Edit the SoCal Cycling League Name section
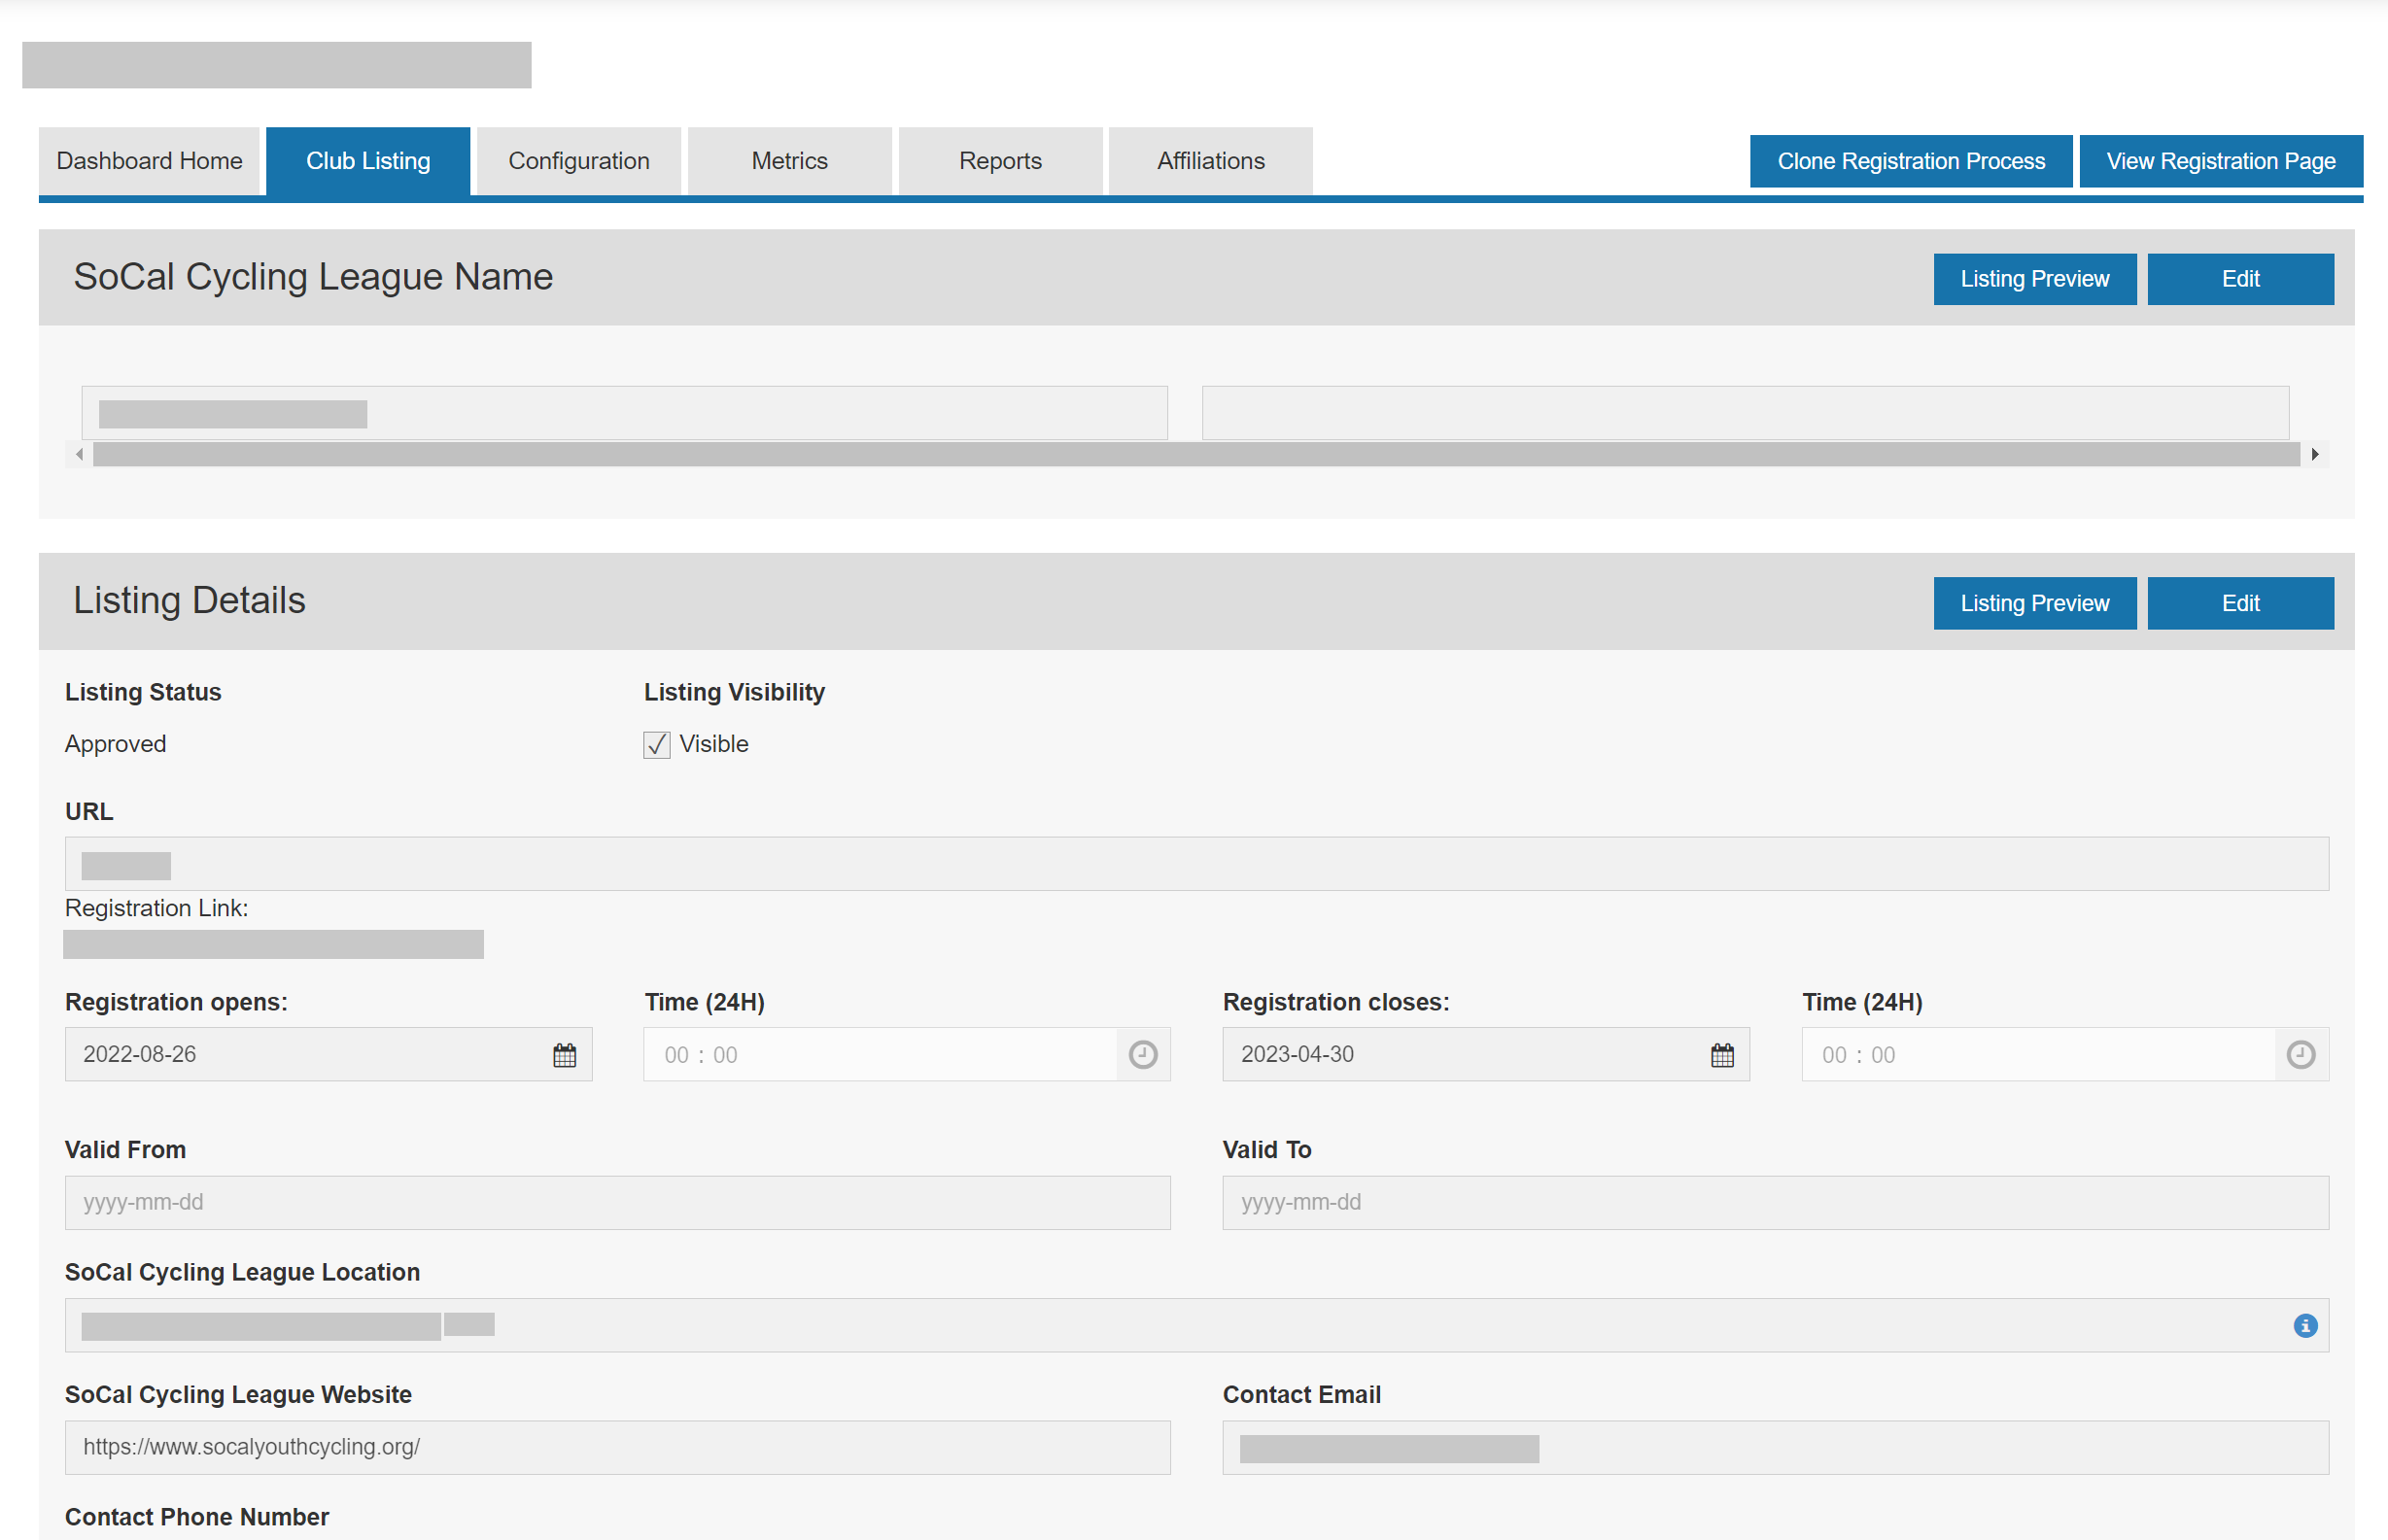The width and height of the screenshot is (2388, 1540). (x=2240, y=279)
